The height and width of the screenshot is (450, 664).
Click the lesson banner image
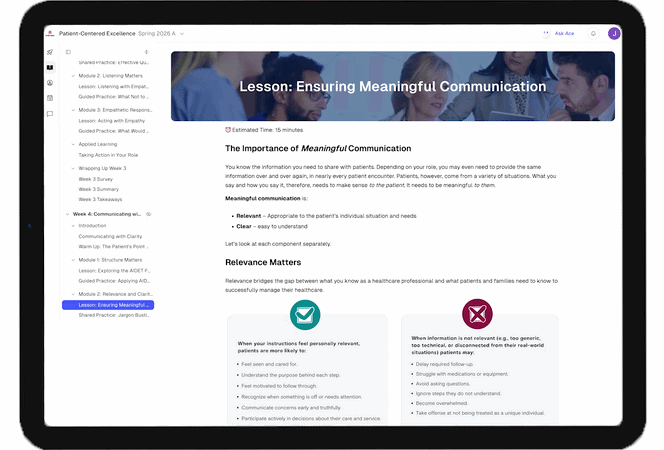(x=393, y=86)
